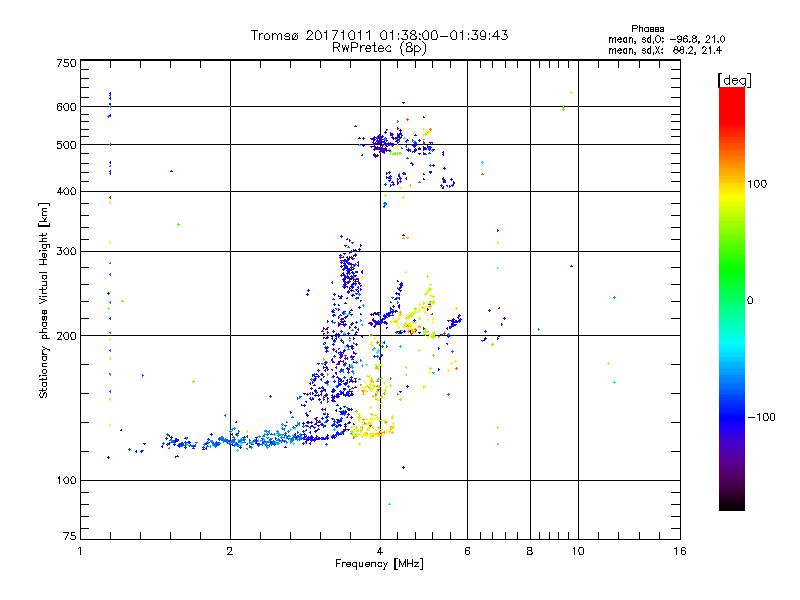This screenshot has width=800, height=600.
Task: Click the x-axis tick label '1'
Action: [80, 551]
